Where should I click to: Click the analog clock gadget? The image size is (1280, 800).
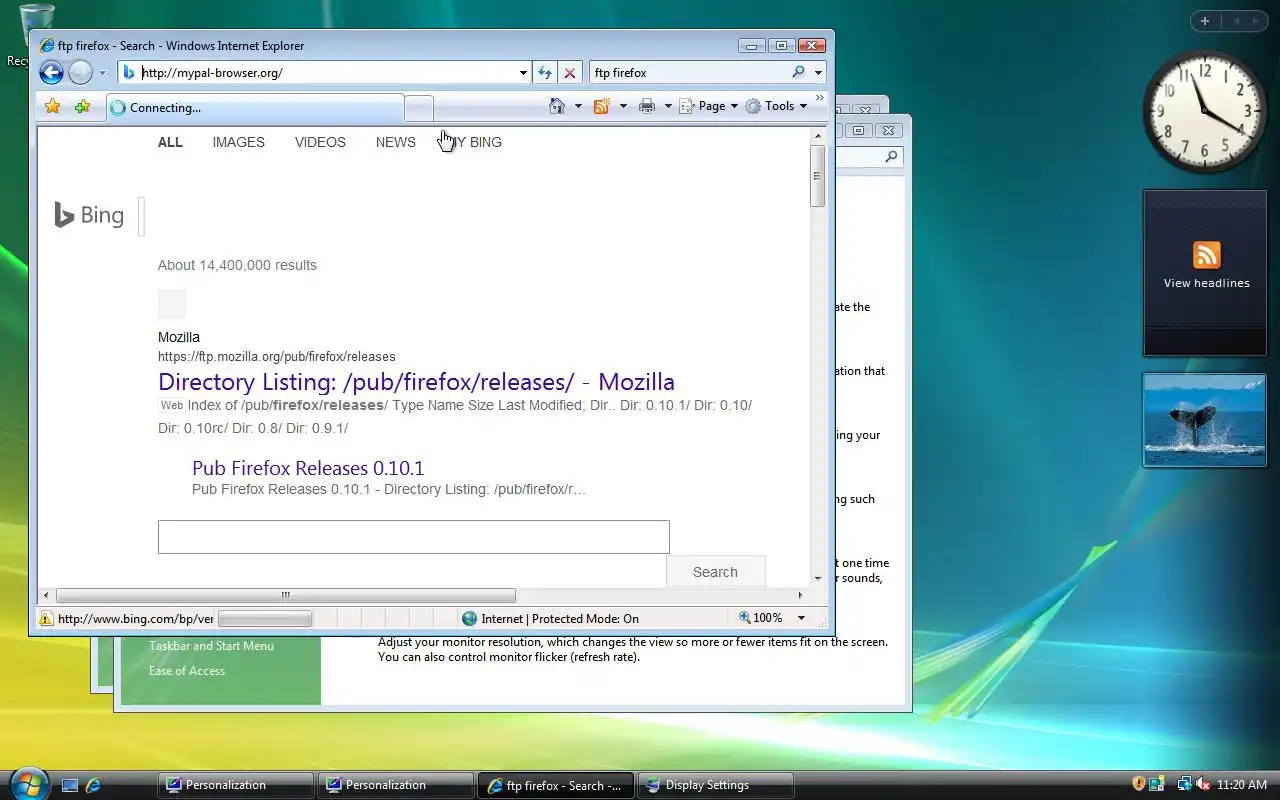tap(1204, 110)
